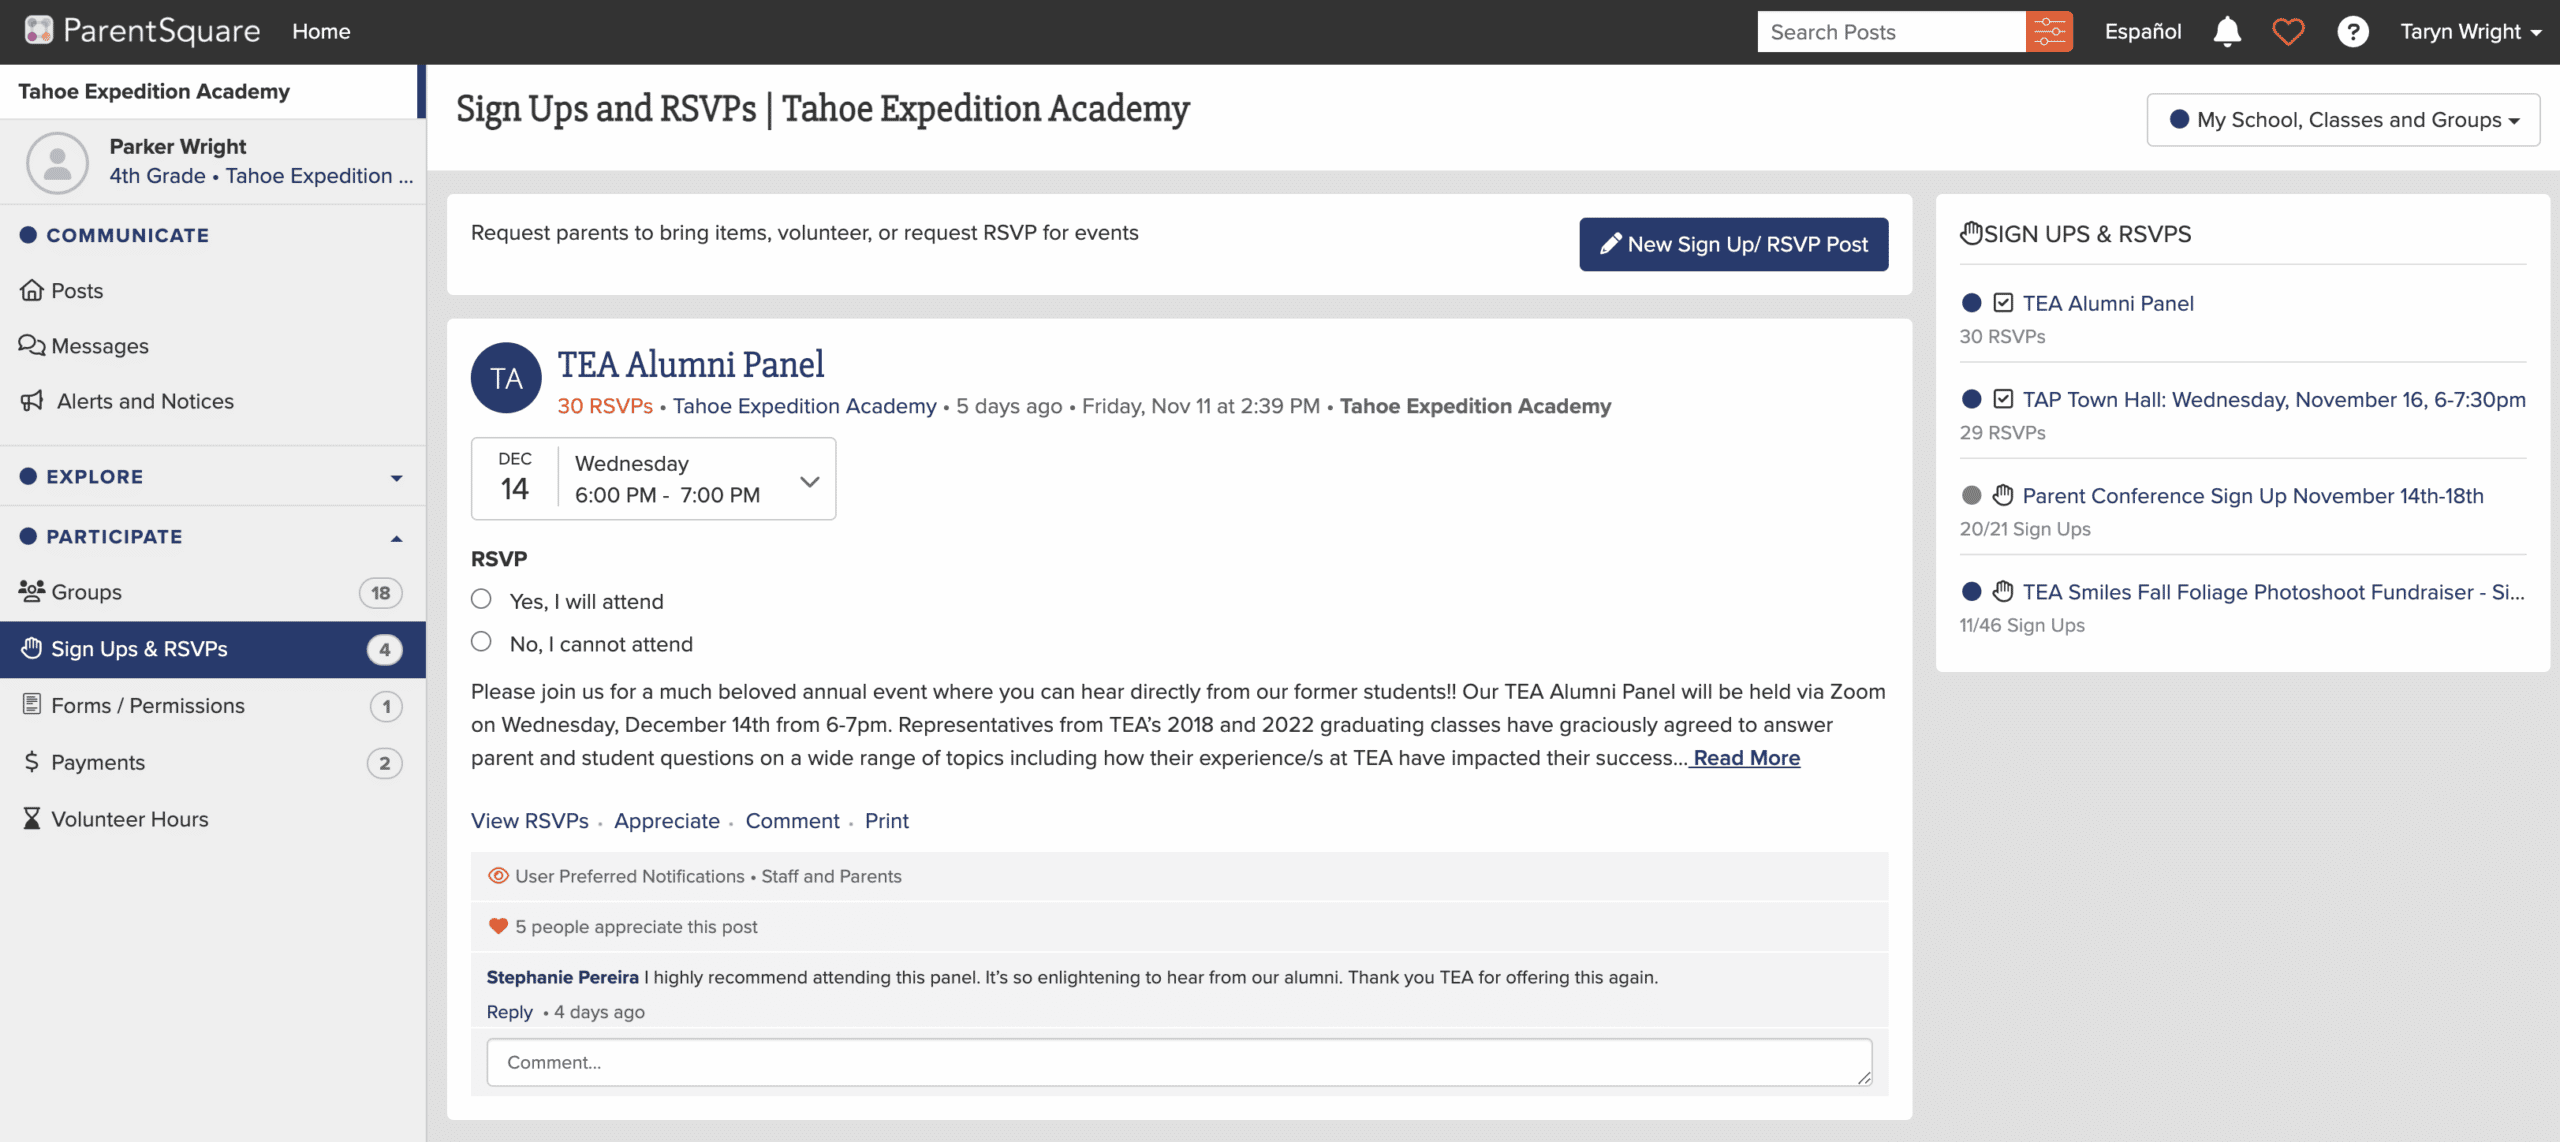2560x1142 pixels.
Task: Click the Comment text field
Action: point(1179,1062)
